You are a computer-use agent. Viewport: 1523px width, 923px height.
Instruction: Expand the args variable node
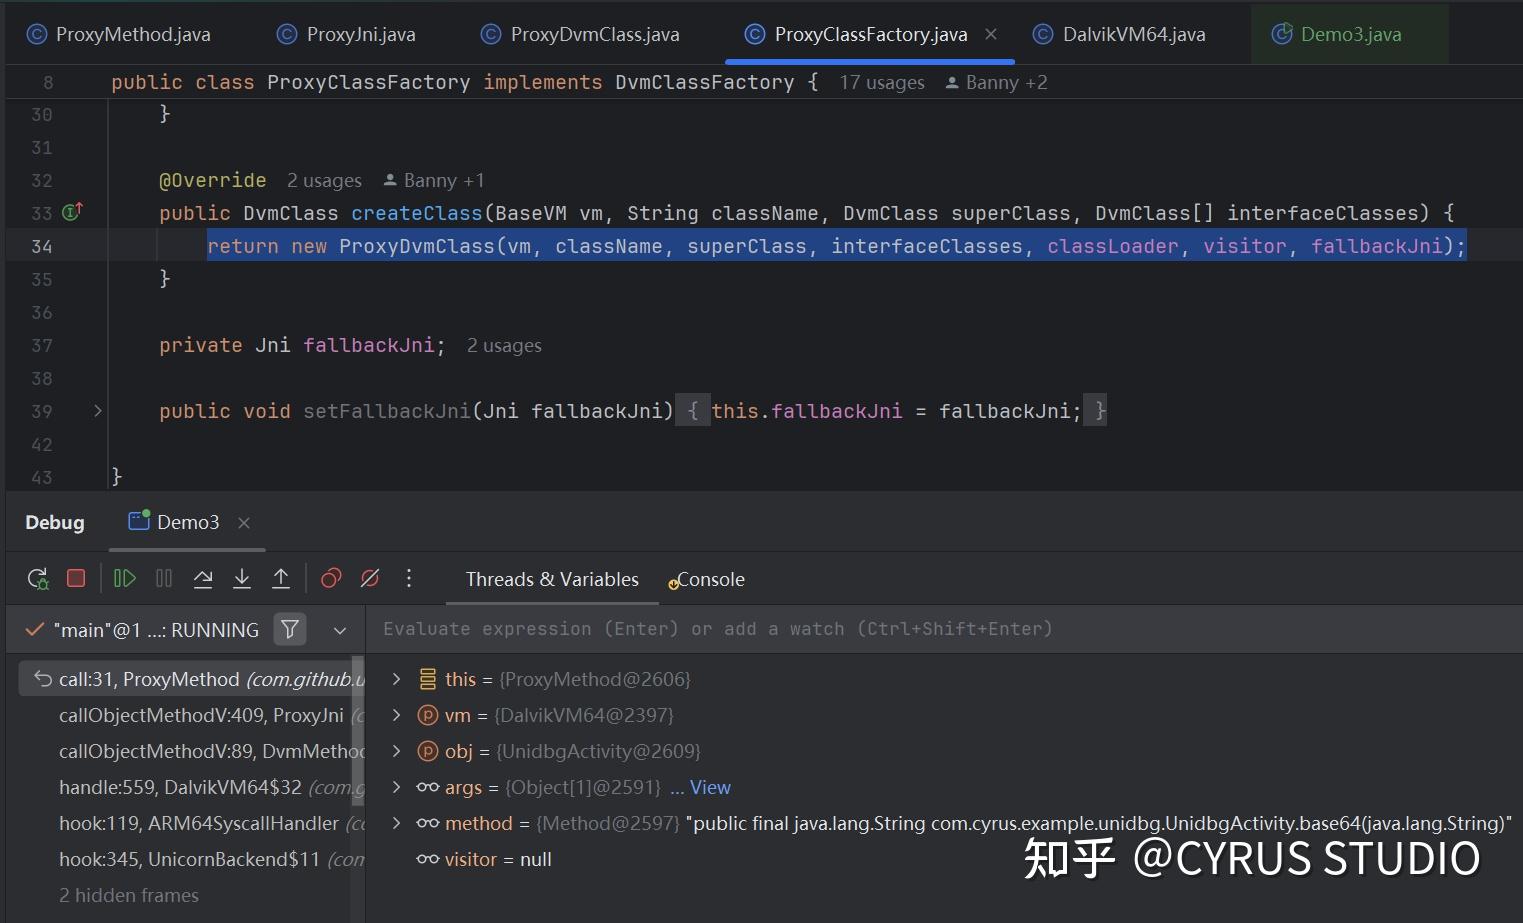coord(396,787)
